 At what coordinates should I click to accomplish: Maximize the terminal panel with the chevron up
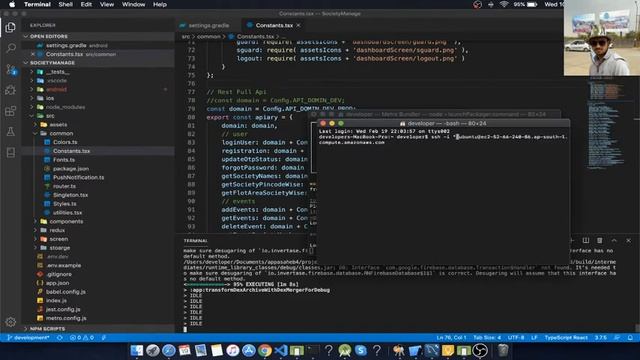614,240
